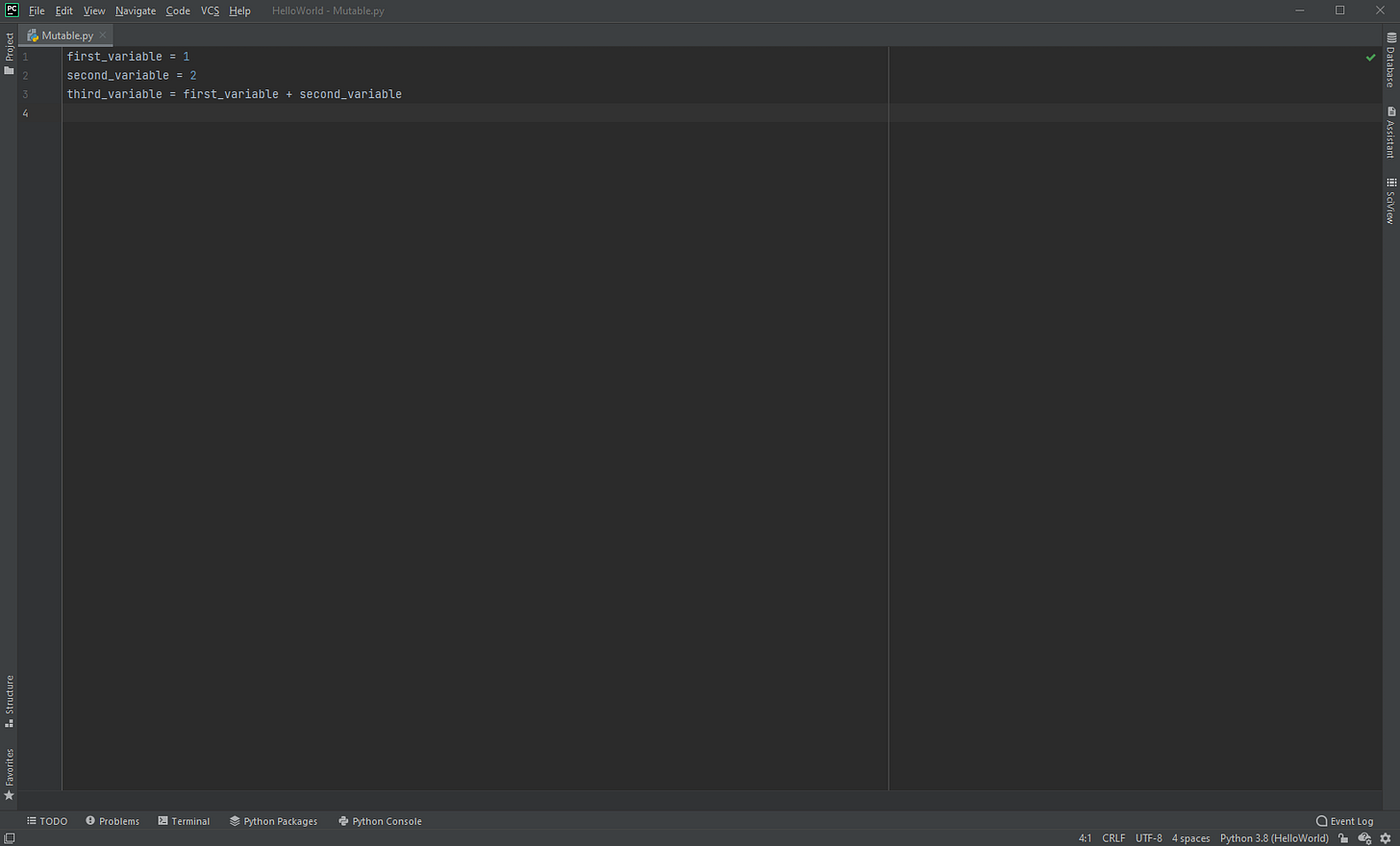
Task: Open the Assistant panel
Action: (1391, 135)
